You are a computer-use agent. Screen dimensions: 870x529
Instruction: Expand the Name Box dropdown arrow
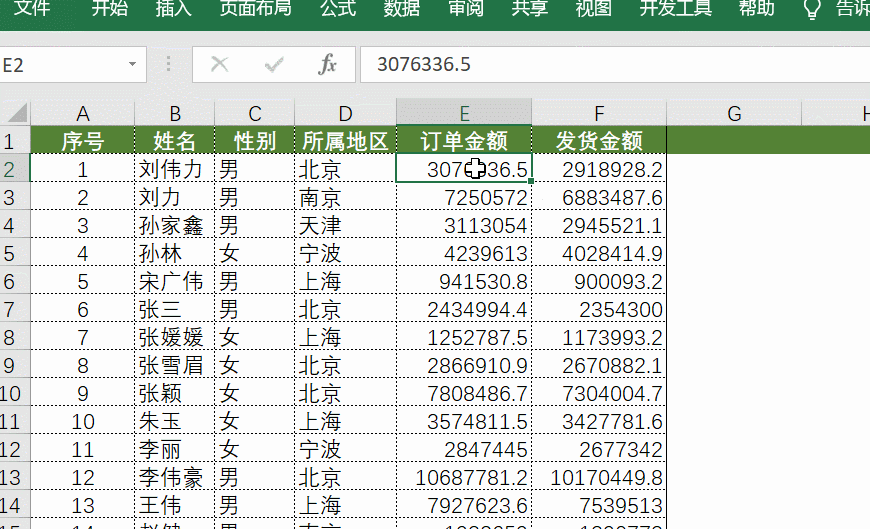click(132, 64)
